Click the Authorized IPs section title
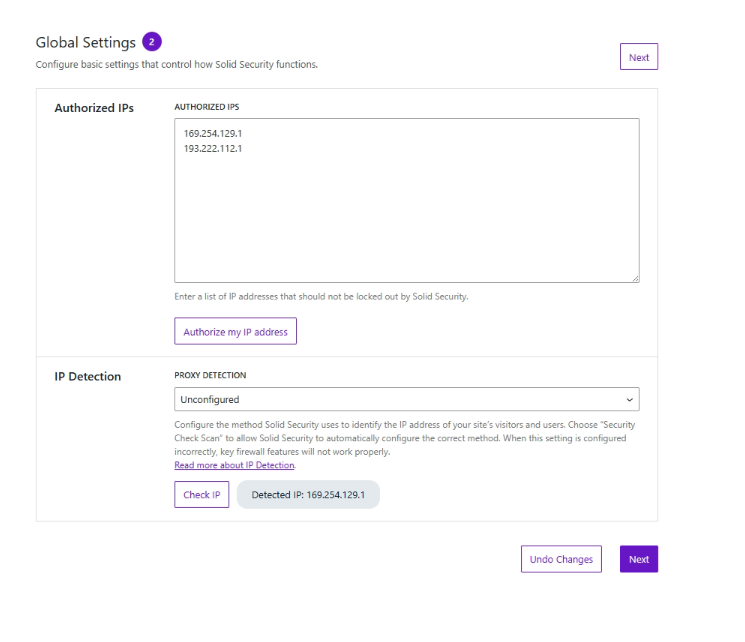Image resolution: width=745 pixels, height=642 pixels. (x=94, y=108)
